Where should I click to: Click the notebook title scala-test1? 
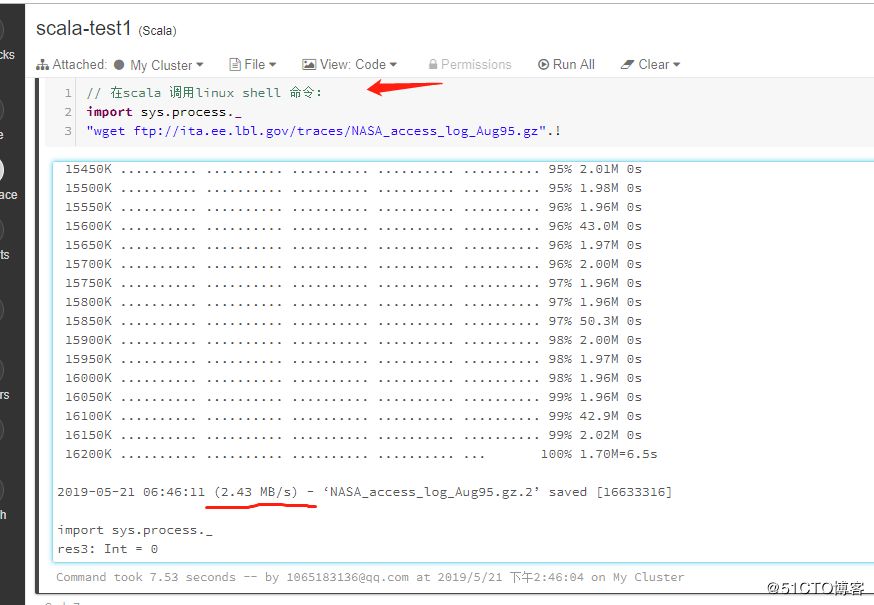84,28
